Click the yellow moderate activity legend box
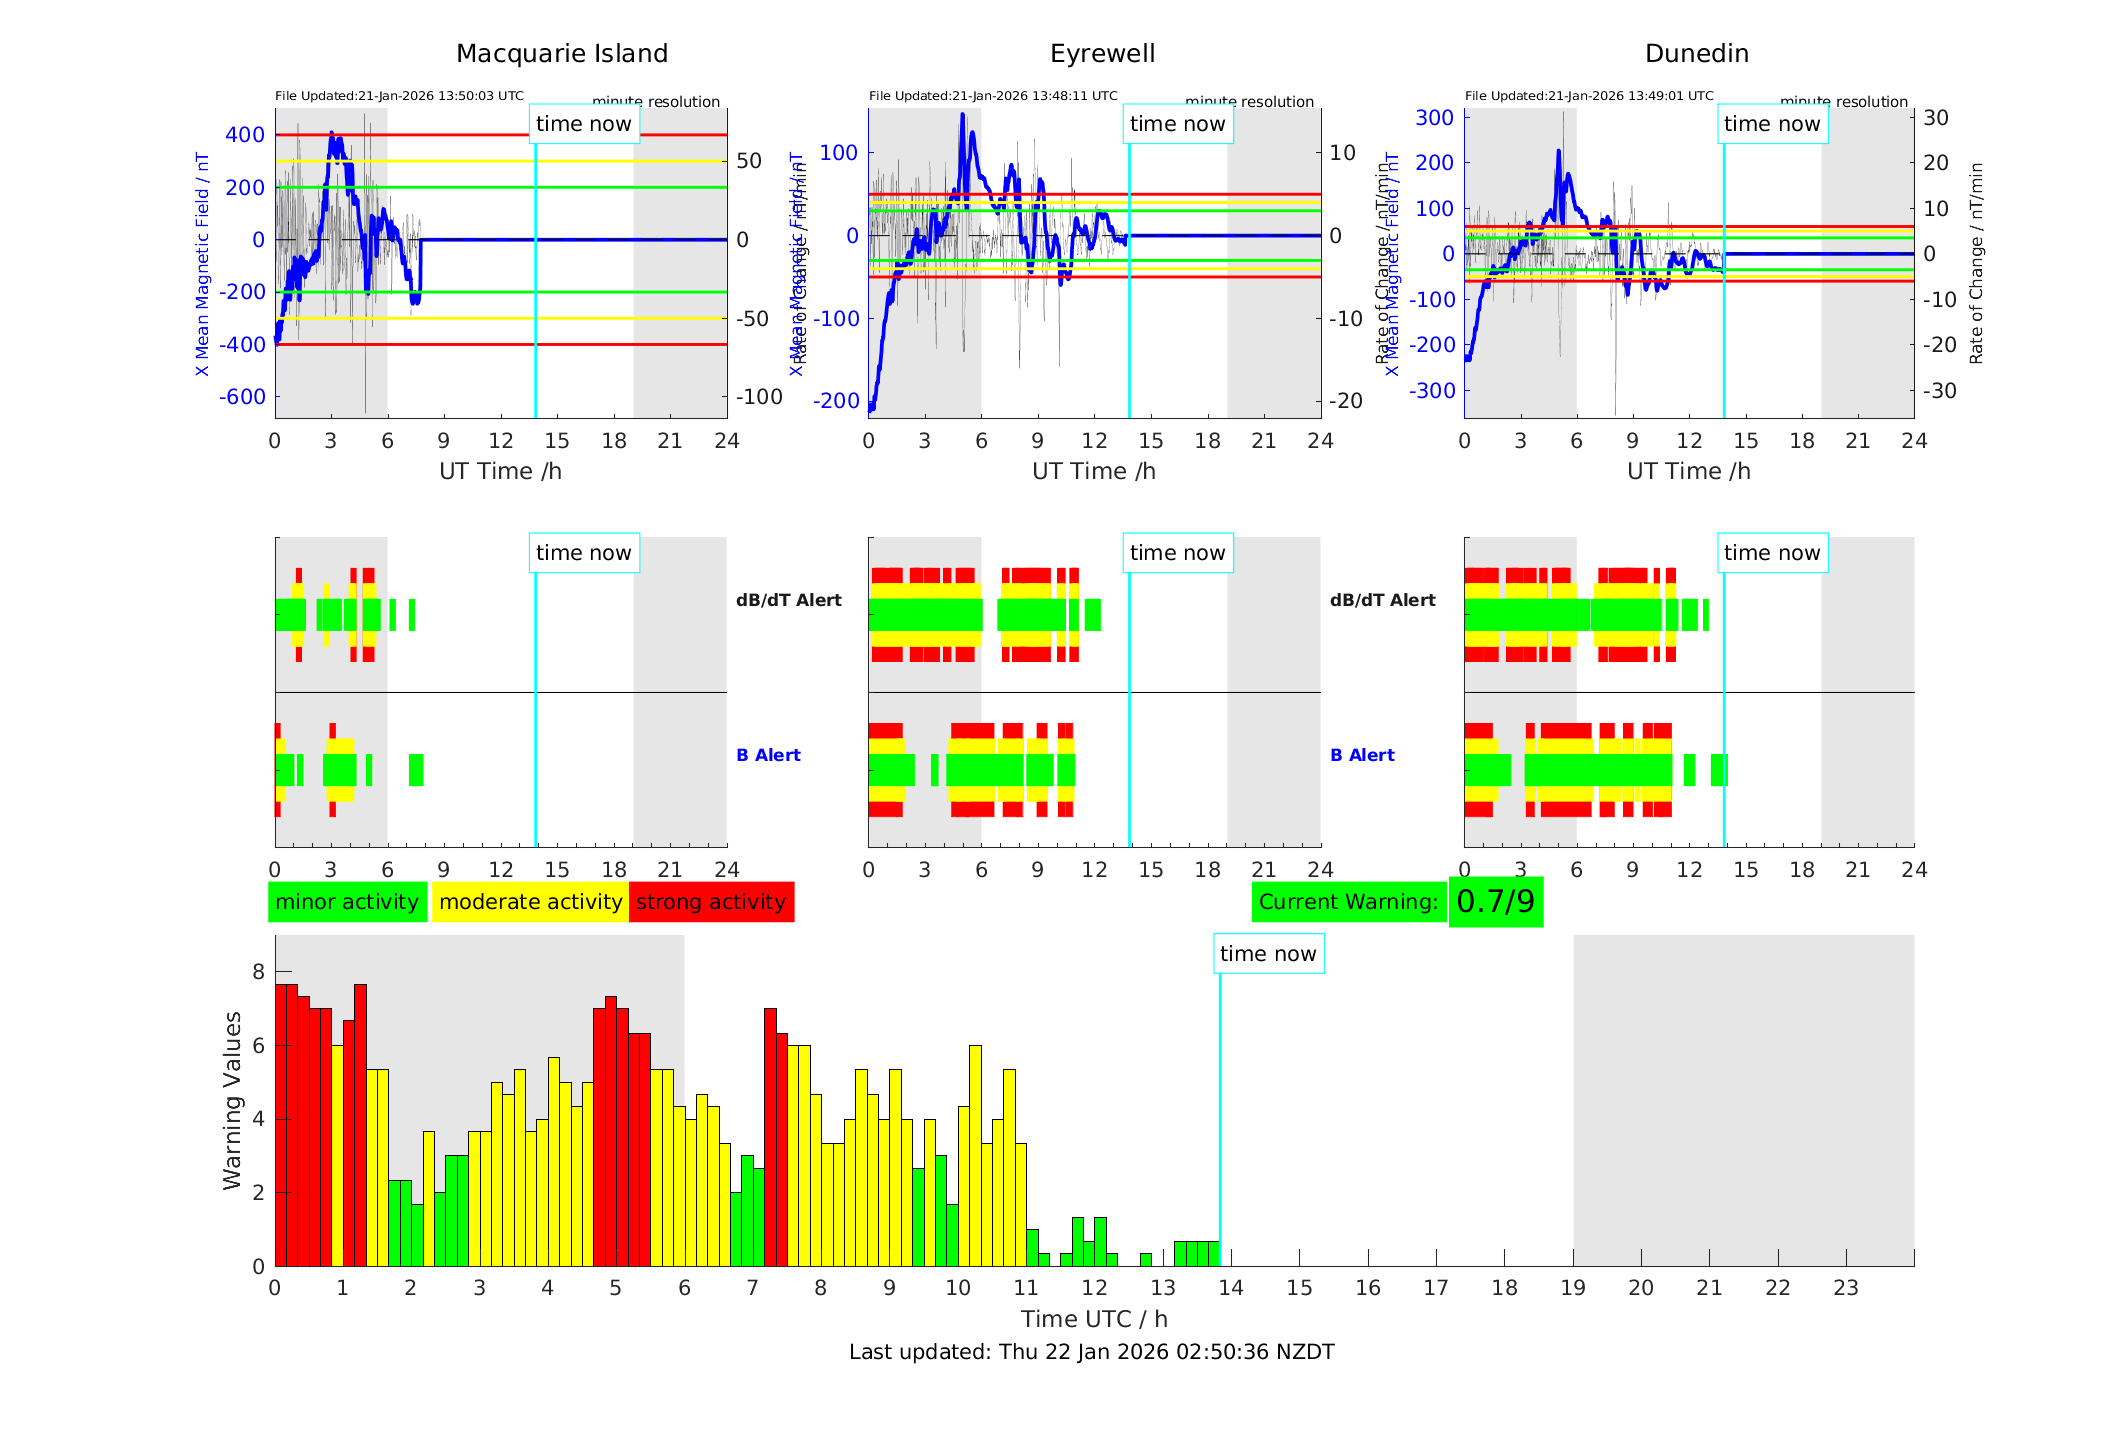Screen dimensions: 2117x1437 tap(530, 902)
